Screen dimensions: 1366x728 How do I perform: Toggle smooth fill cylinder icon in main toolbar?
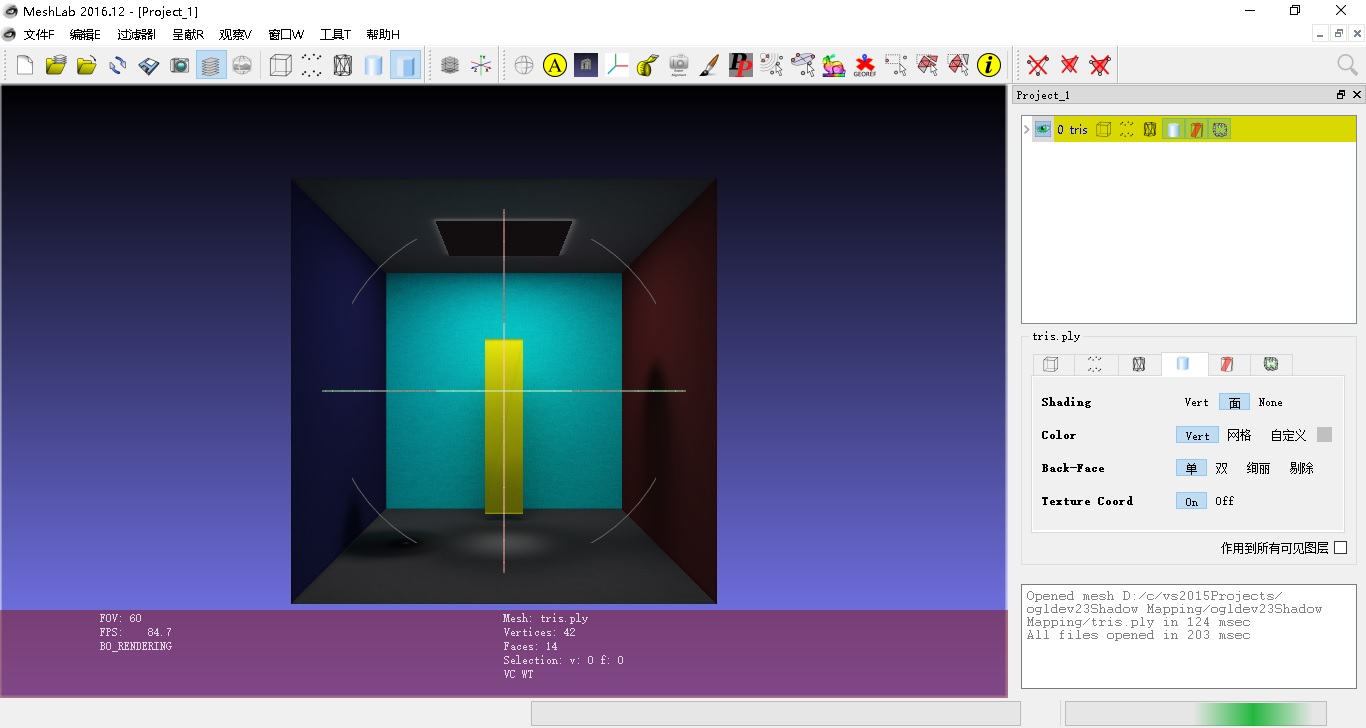[x=374, y=66]
